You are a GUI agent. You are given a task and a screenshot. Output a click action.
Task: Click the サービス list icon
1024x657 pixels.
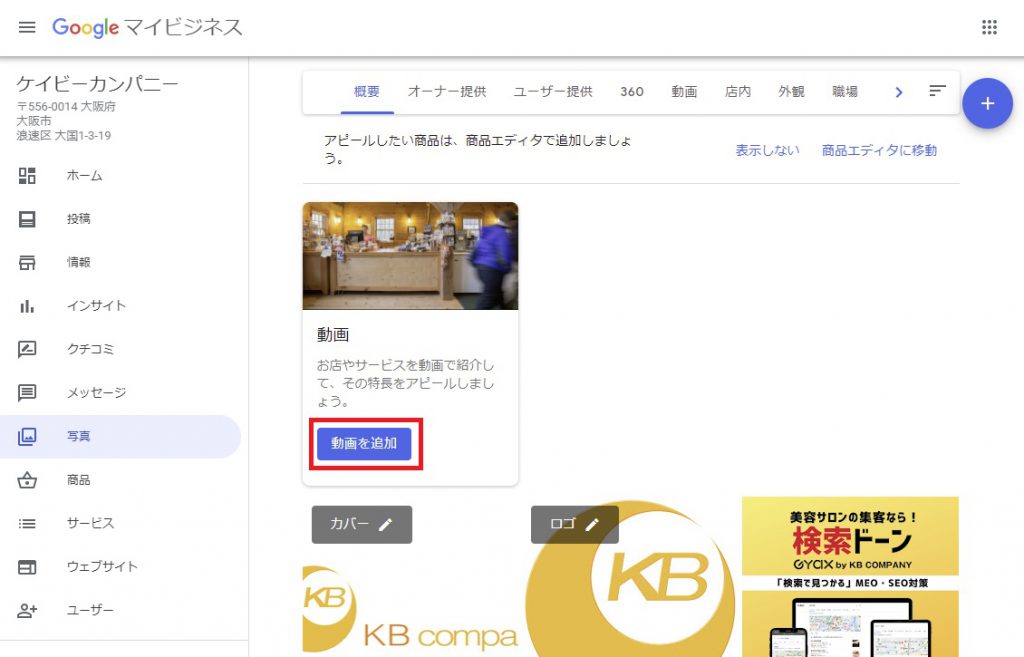coord(27,523)
